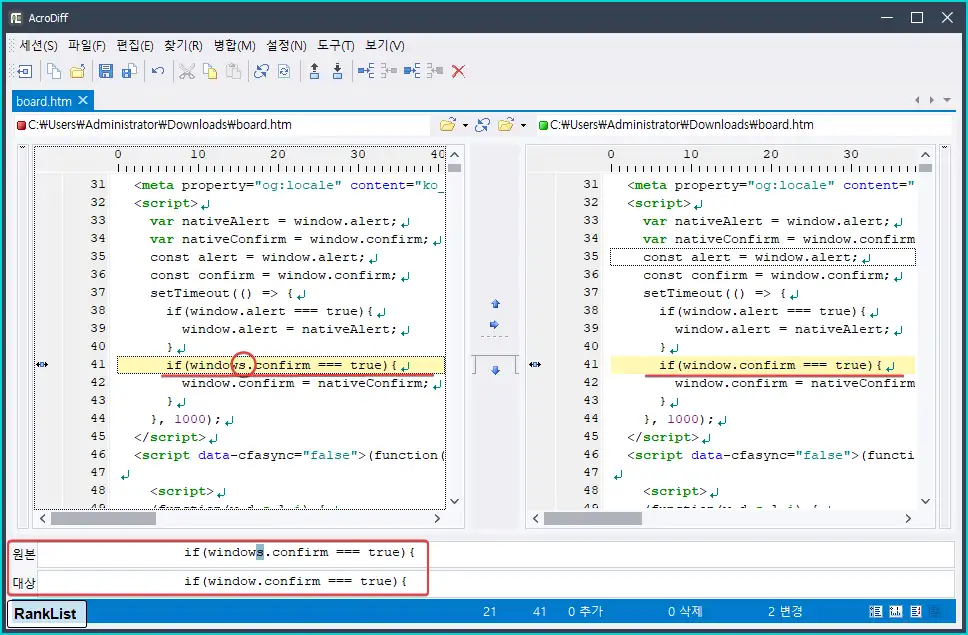Go to previous difference toolbar icon

(314, 72)
